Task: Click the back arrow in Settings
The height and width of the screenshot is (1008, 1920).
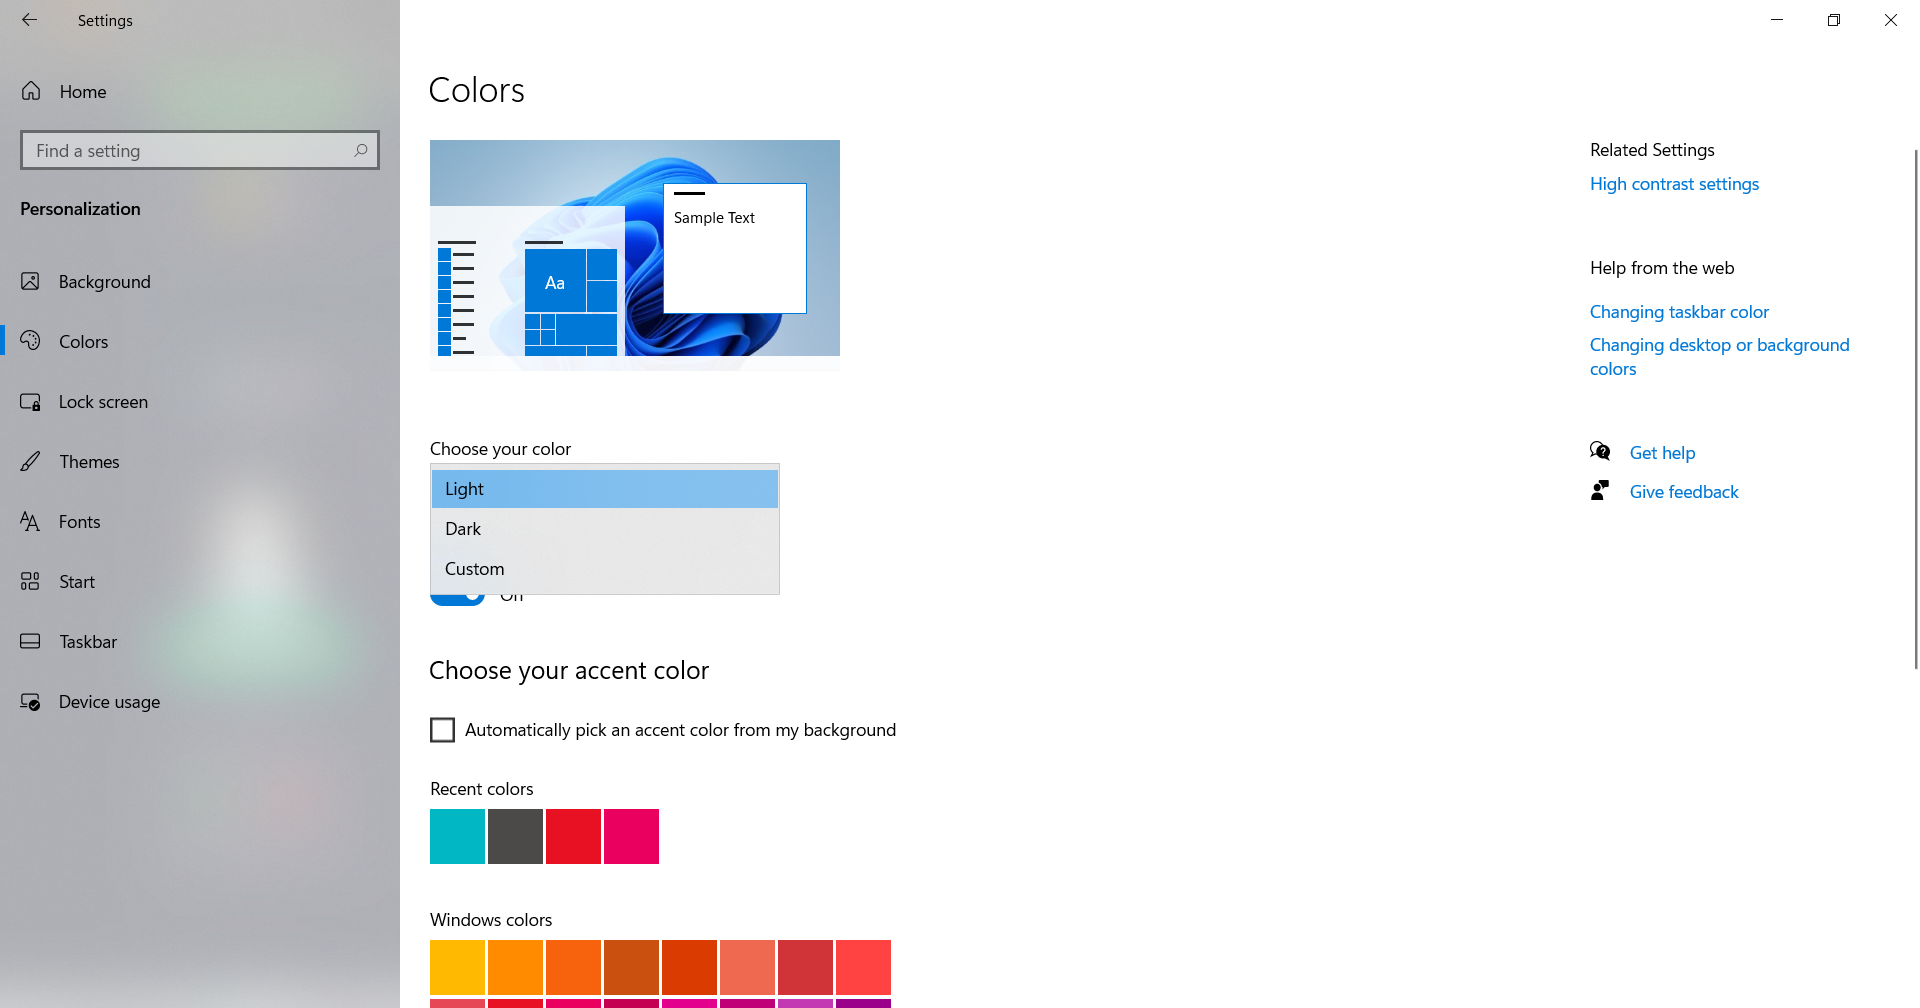Action: point(29,20)
